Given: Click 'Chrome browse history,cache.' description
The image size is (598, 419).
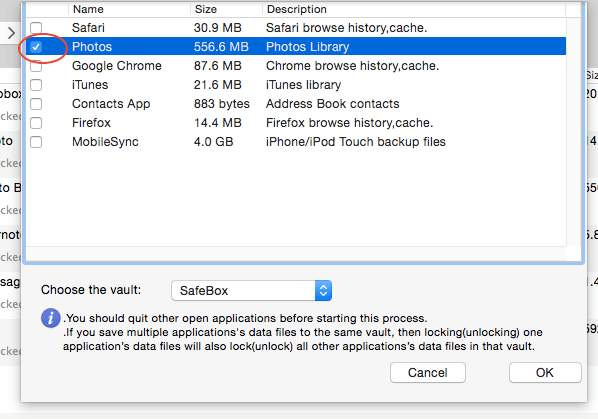Looking at the screenshot, I should pyautogui.click(x=352, y=66).
